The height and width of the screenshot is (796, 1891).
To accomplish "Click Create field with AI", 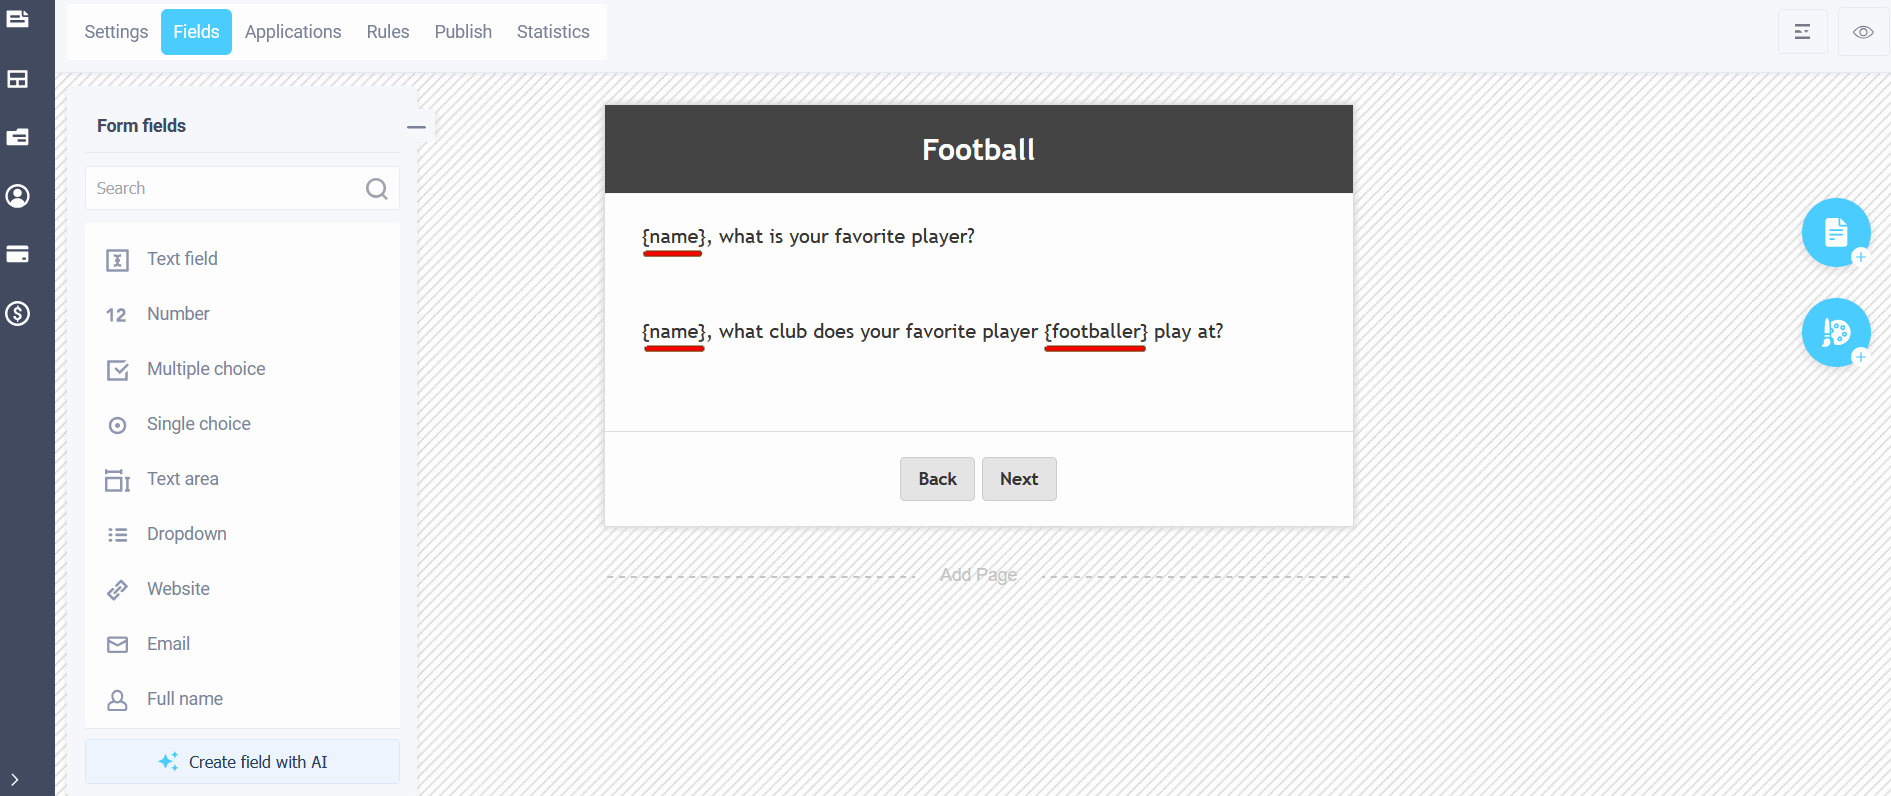I will pos(242,762).
